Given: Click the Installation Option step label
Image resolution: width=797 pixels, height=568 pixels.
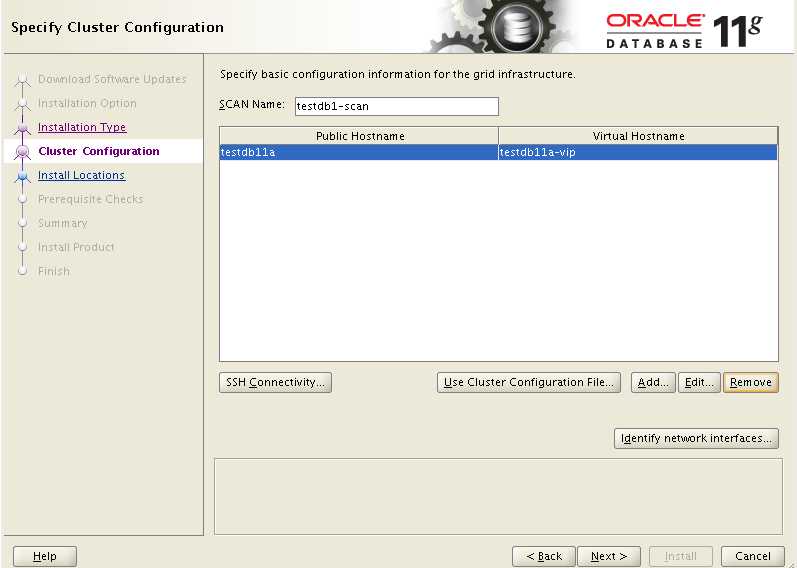Looking at the screenshot, I should (87, 103).
